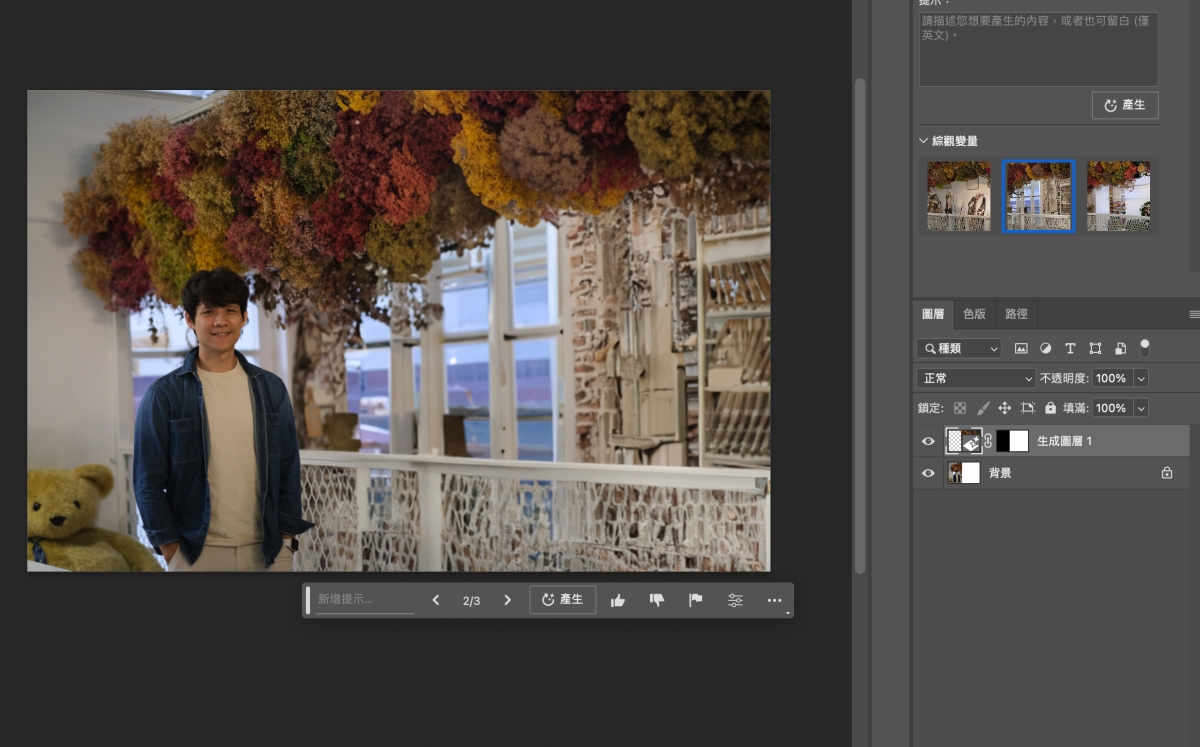Viewport: 1200px width, 747px height.
Task: Filter layers by type (T) text icon
Action: [x=1070, y=349]
